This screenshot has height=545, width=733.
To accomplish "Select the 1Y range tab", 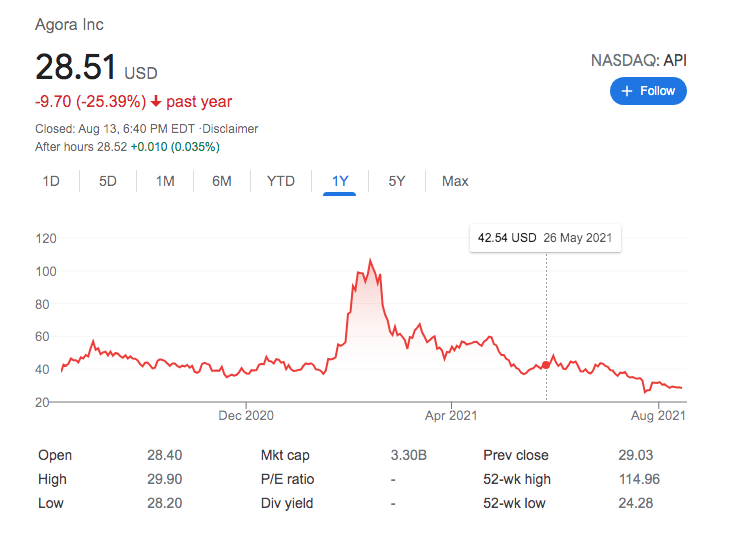I will [340, 181].
